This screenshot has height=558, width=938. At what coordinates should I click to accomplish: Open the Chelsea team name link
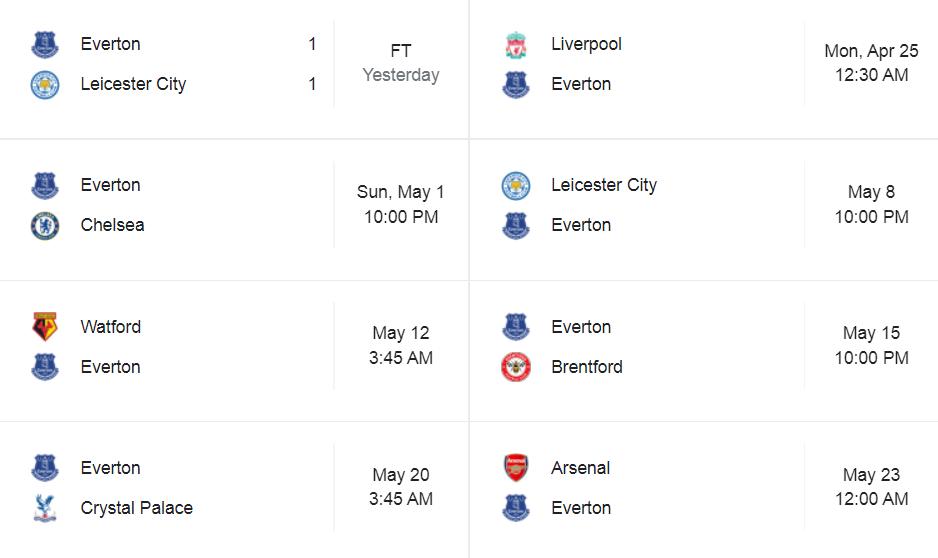(112, 225)
